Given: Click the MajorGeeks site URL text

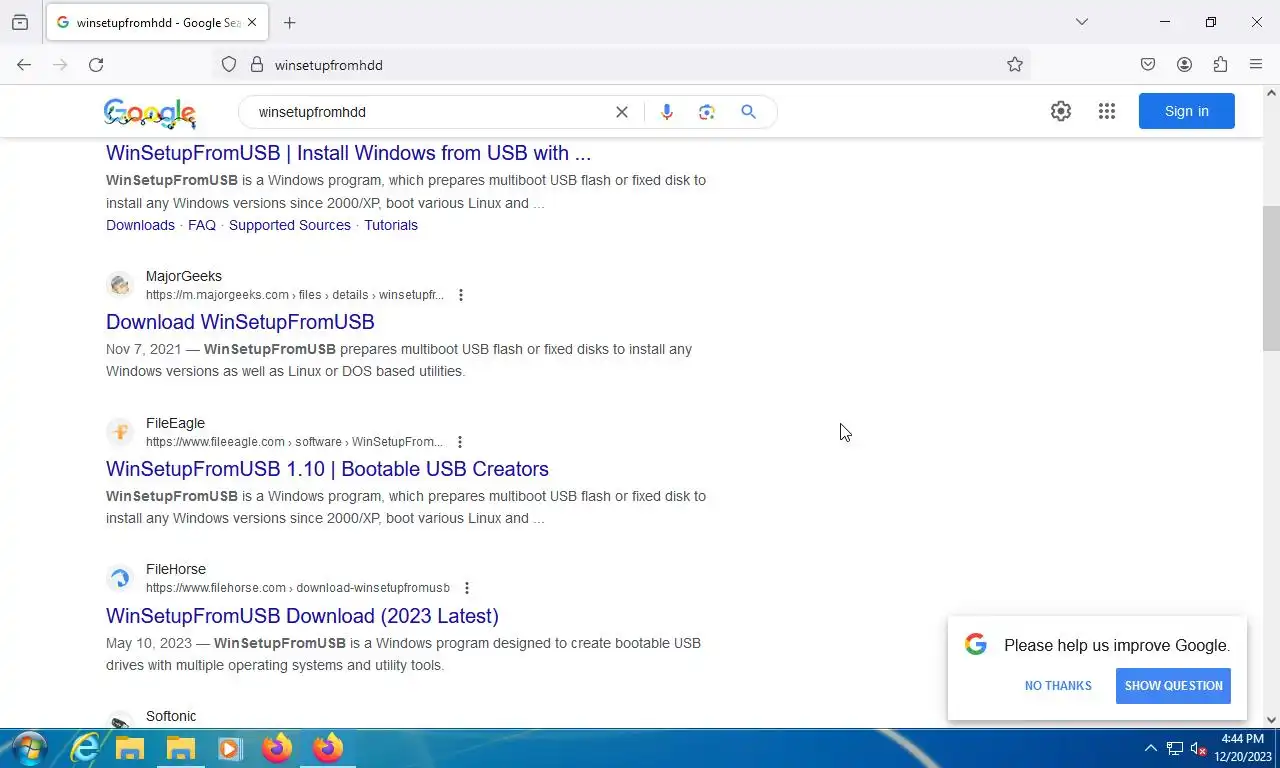Looking at the screenshot, I should [x=295, y=295].
